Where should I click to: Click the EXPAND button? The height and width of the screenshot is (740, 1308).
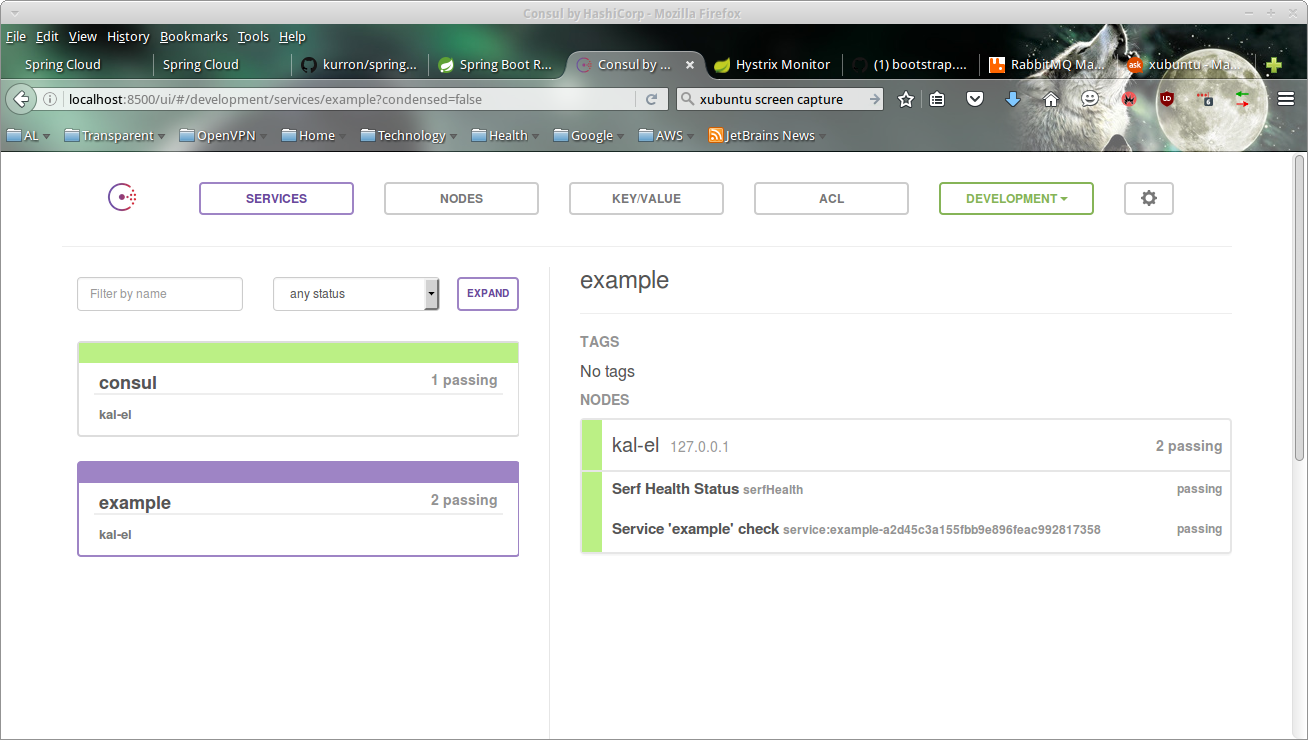(x=488, y=294)
